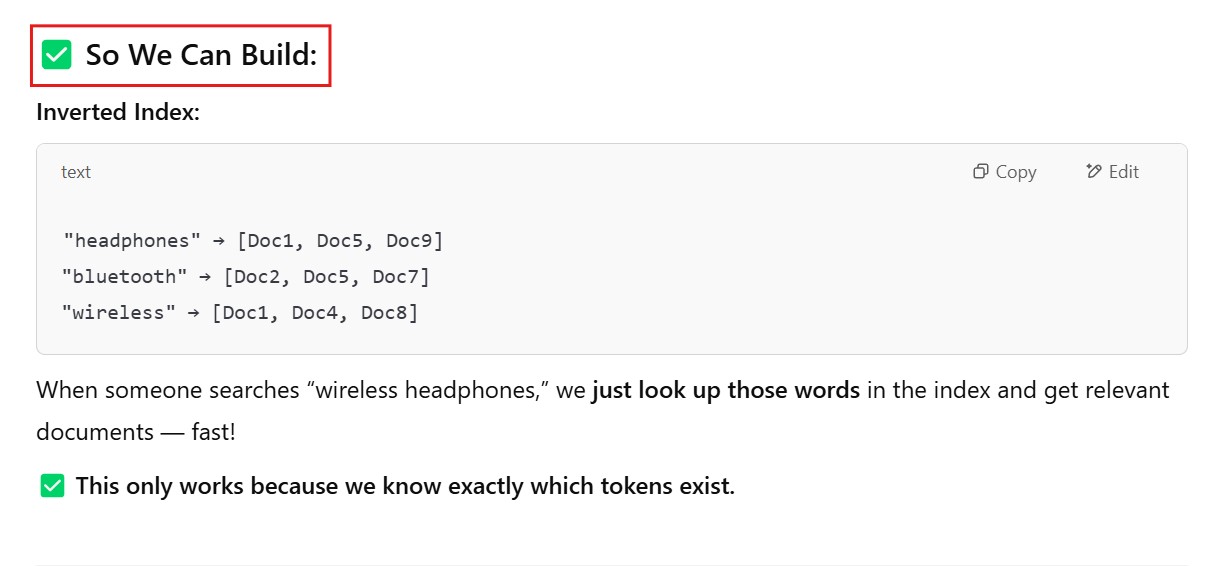This screenshot has height=575, width=1211.
Task: Click the bold "just look up those words"
Action: pyautogui.click(x=726, y=390)
